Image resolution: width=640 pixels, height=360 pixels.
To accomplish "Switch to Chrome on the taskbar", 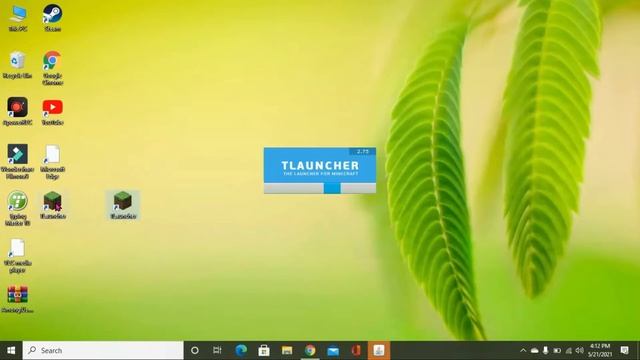I will point(310,350).
